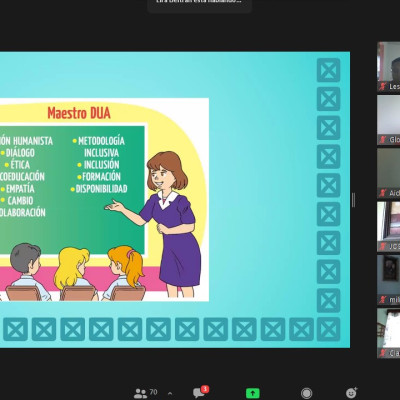This screenshot has width=400, height=400.
Task: Click the muted microphone icon on JCS's tile
Action: [x=383, y=247]
